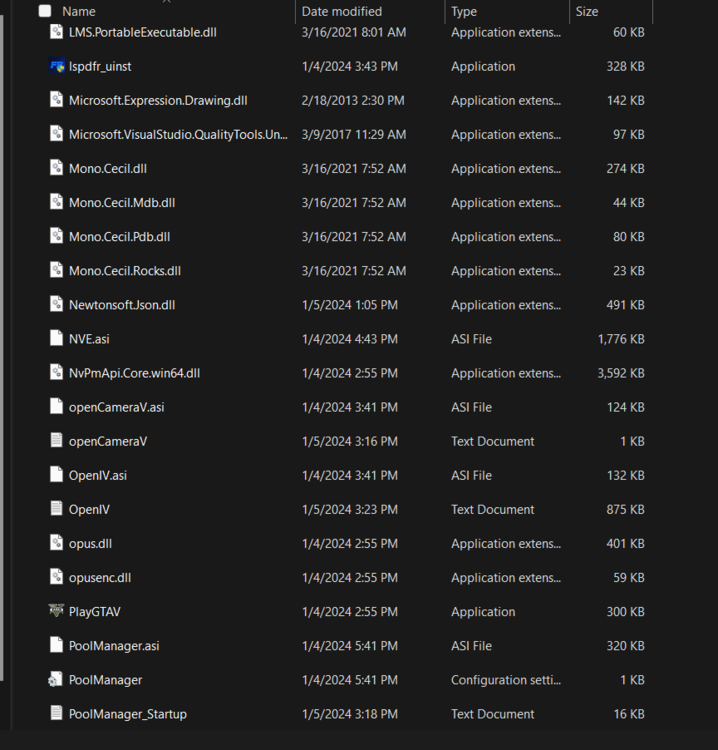Tick the select-all checkbox beside Name header

pyautogui.click(x=44, y=11)
